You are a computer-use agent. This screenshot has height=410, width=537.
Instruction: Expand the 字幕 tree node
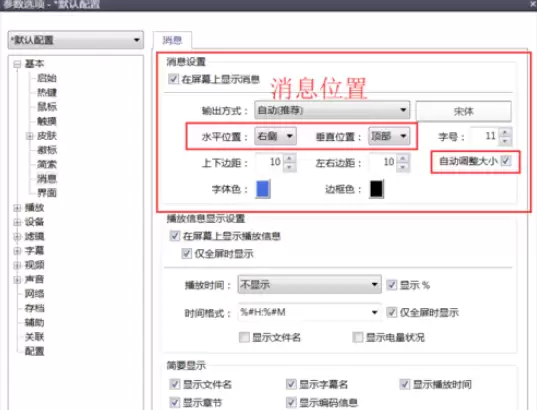pos(17,251)
